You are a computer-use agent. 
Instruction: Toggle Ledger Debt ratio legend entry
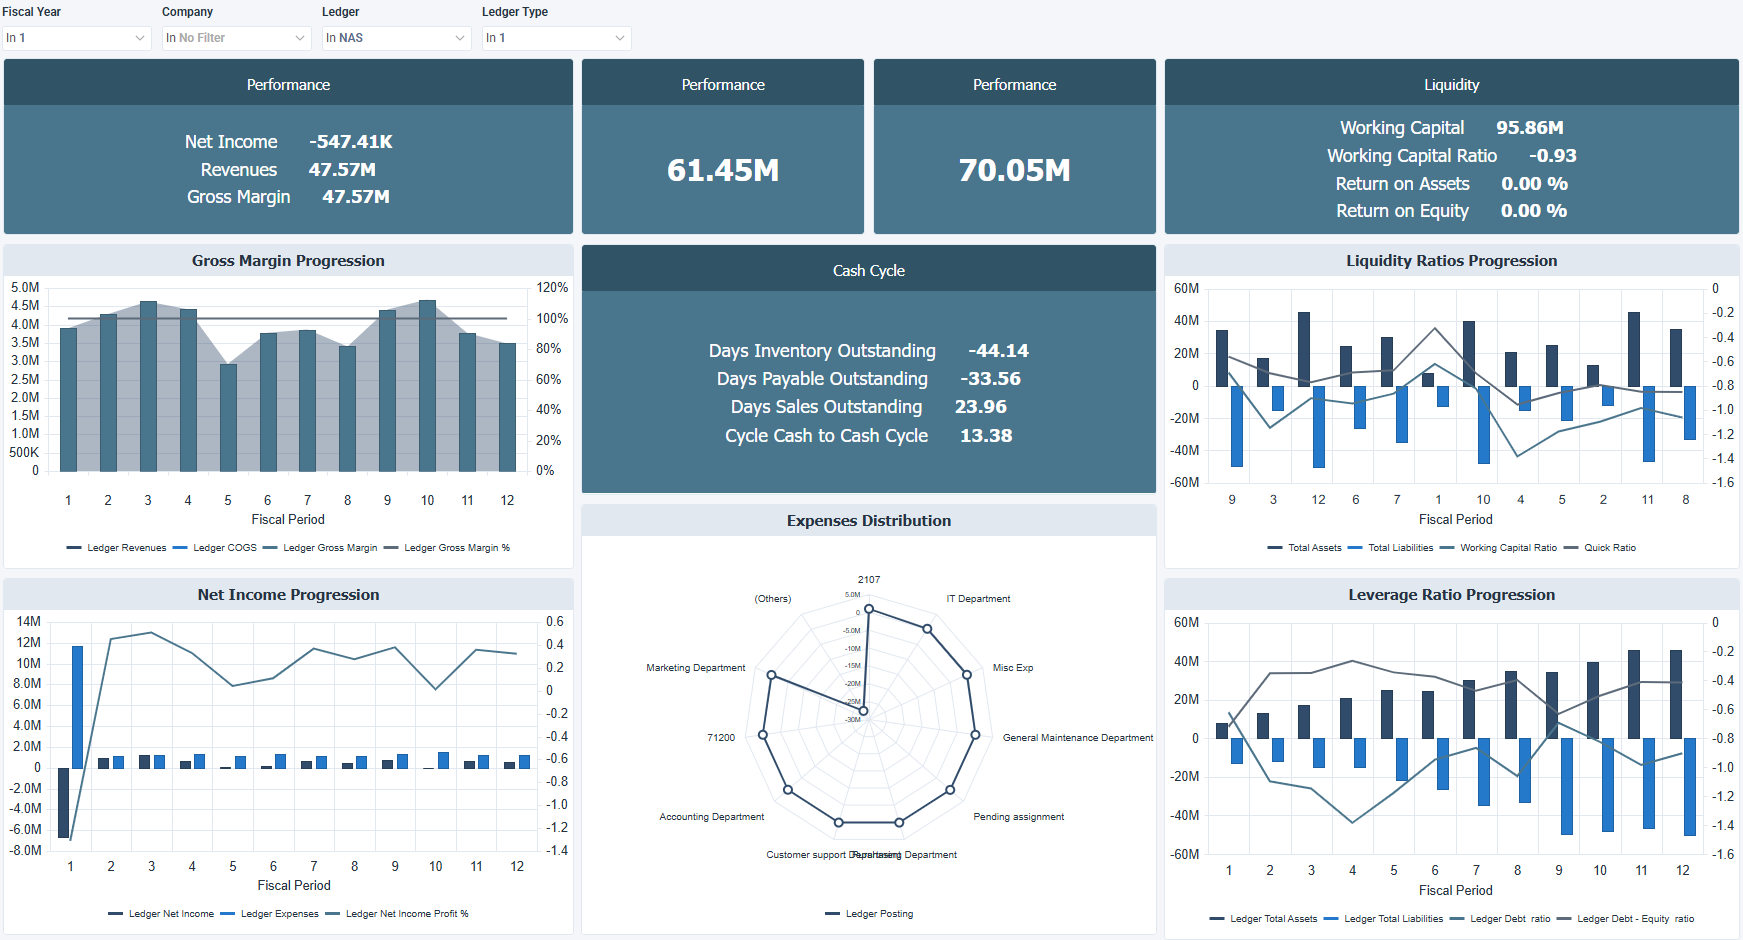pyautogui.click(x=1500, y=919)
